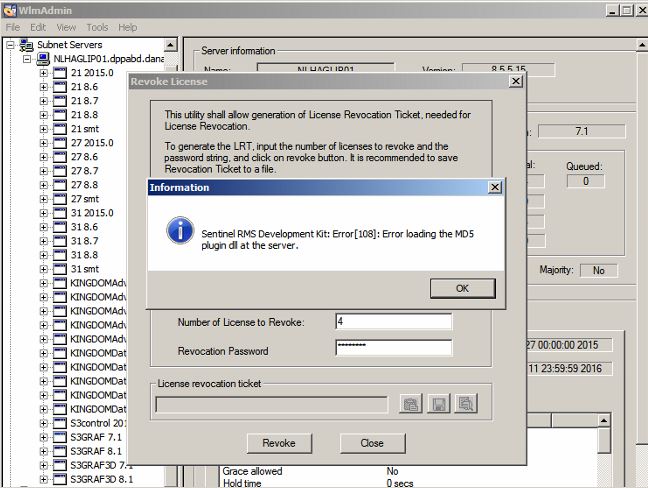Click the Revocation Password field
The width and height of the screenshot is (648, 488).
393,348
